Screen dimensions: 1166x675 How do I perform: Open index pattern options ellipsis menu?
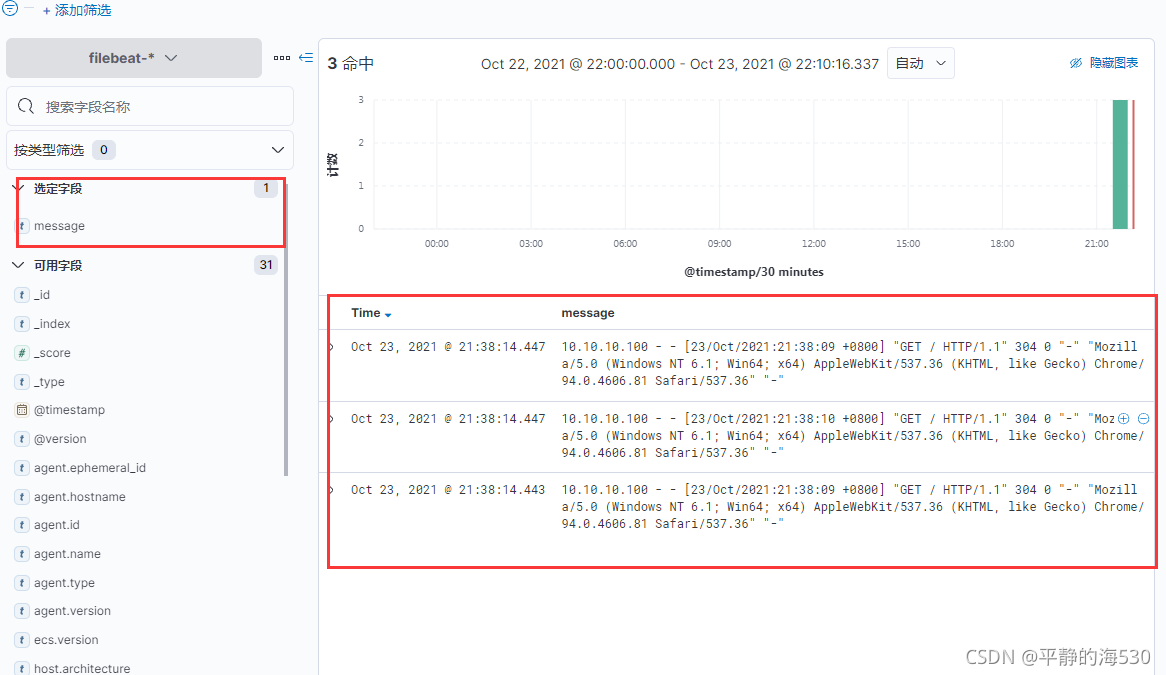pyautogui.click(x=282, y=58)
